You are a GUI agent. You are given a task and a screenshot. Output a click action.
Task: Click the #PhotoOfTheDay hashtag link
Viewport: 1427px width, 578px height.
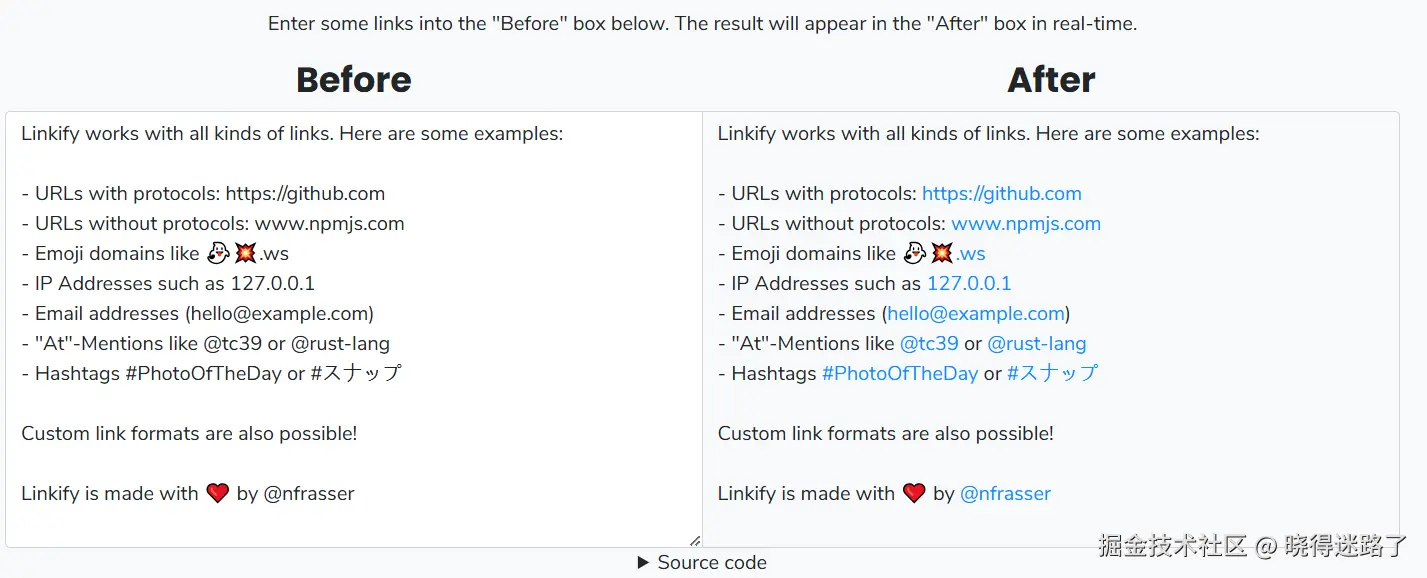pos(899,374)
